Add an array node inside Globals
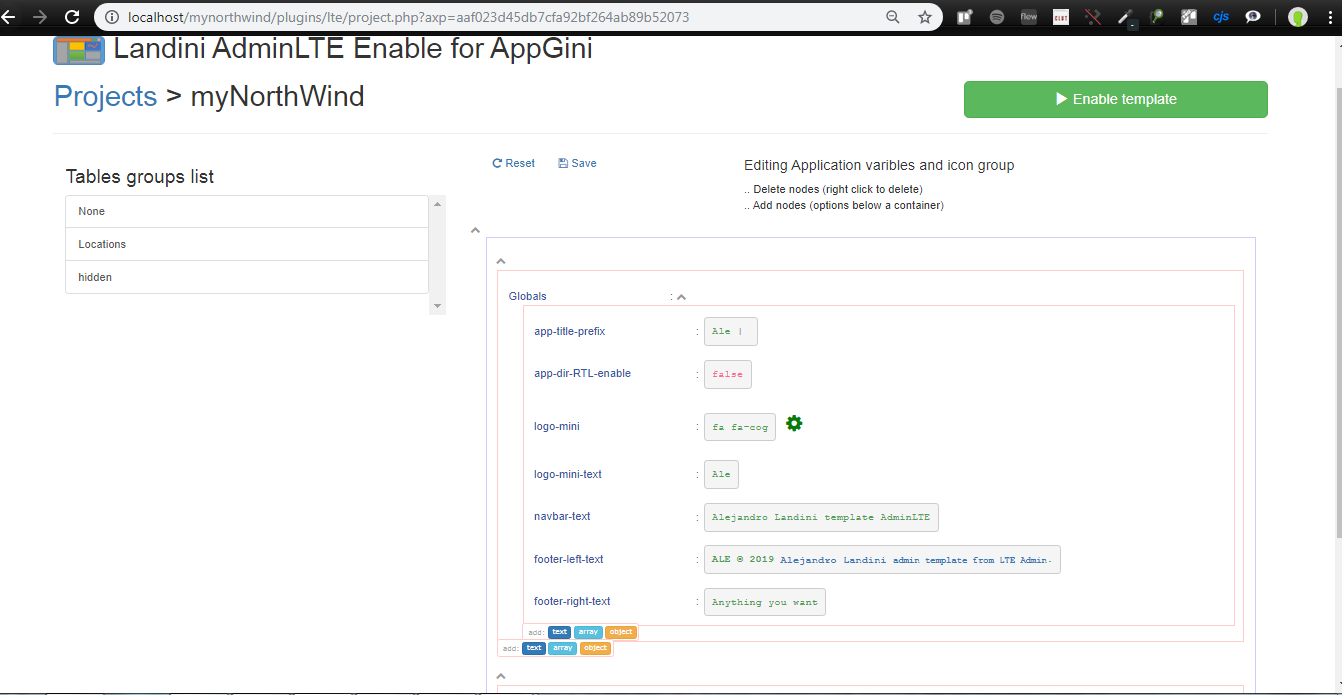 click(x=588, y=632)
